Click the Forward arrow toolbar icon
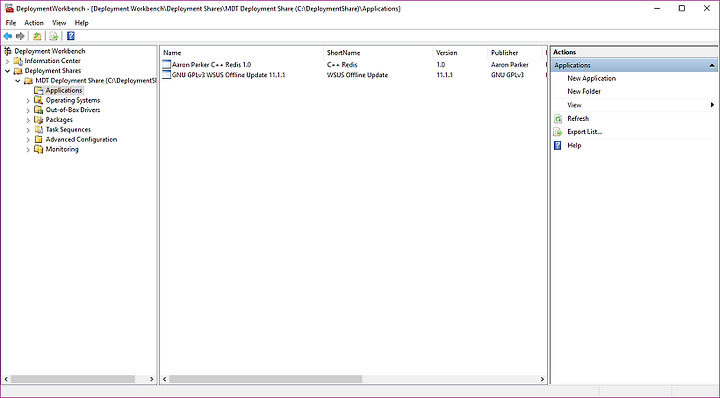Screen dimensions: 720x398 click(x=20, y=36)
